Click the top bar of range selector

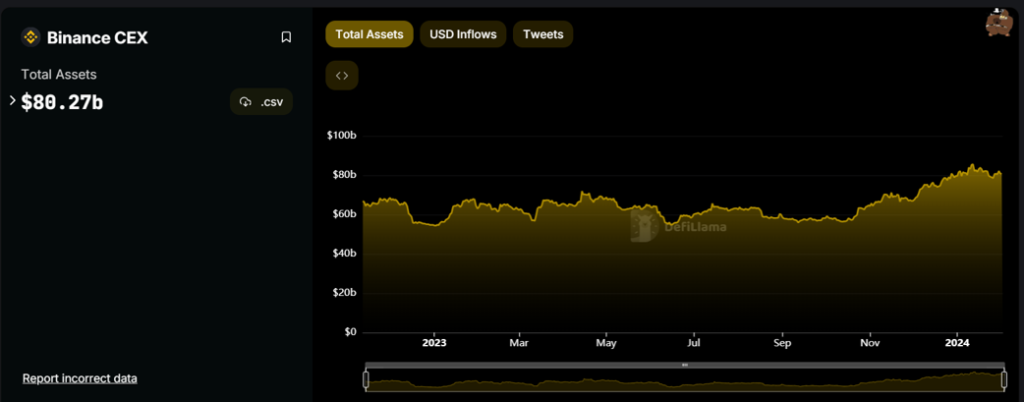click(685, 365)
